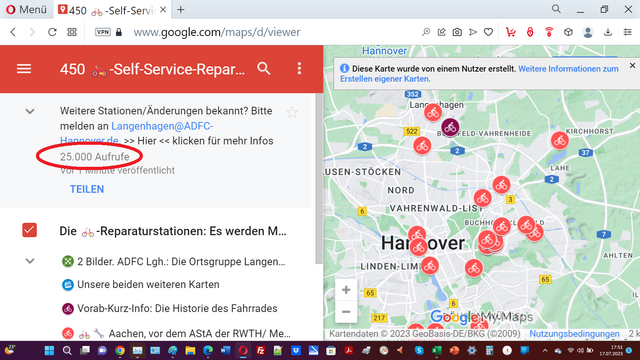Take a snapshot with the camera icon
This screenshot has height=360, width=640.
tap(457, 32)
